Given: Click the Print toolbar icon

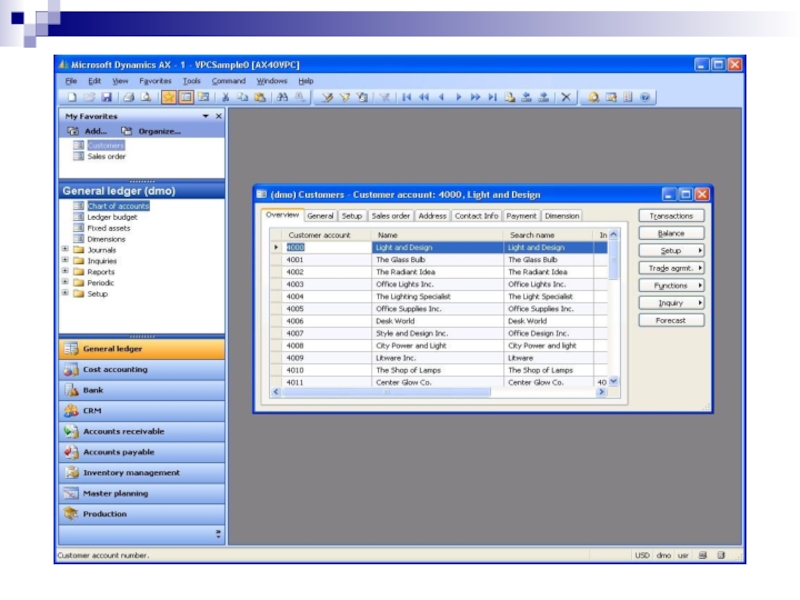Looking at the screenshot, I should tap(129, 97).
